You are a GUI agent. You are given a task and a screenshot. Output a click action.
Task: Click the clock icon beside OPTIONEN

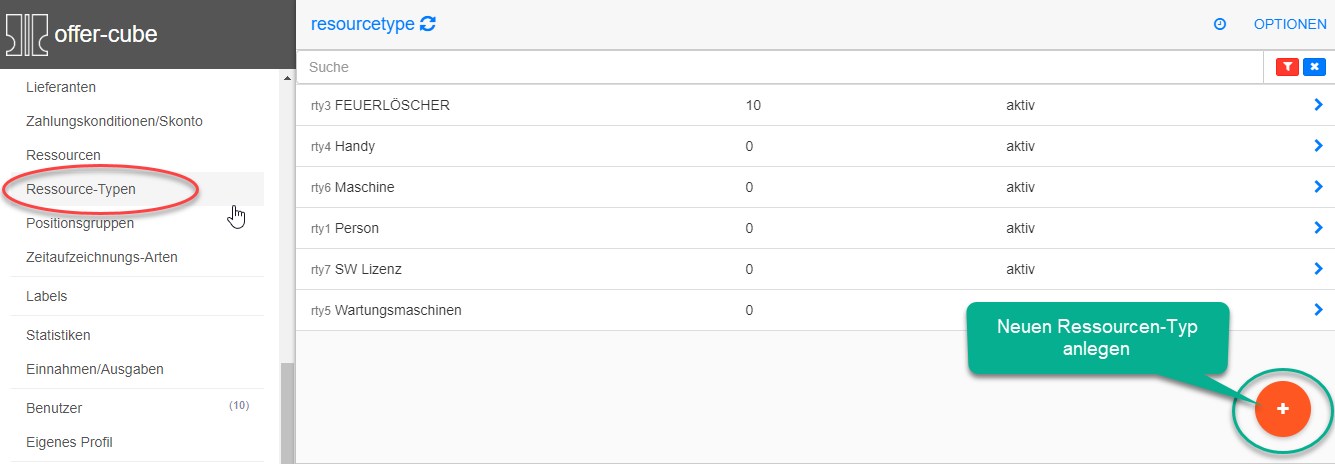click(1219, 24)
